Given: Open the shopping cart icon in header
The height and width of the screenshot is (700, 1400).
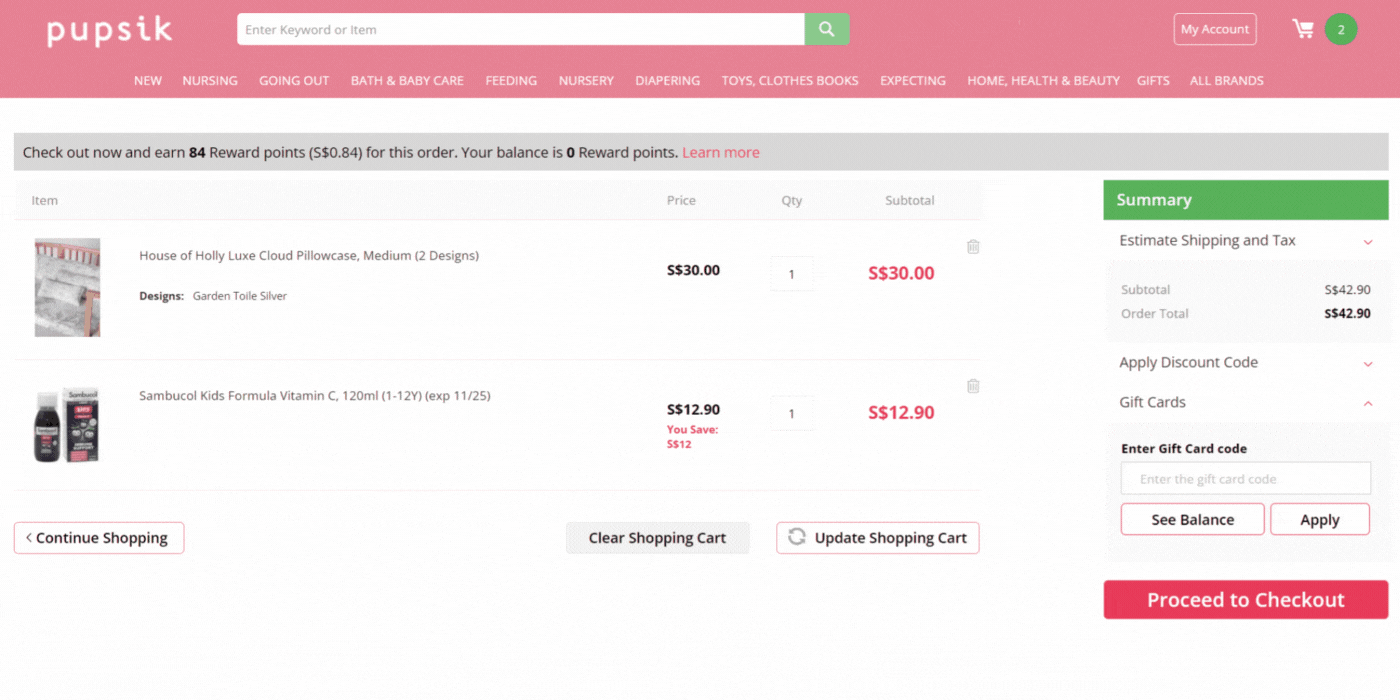Looking at the screenshot, I should [x=1303, y=29].
